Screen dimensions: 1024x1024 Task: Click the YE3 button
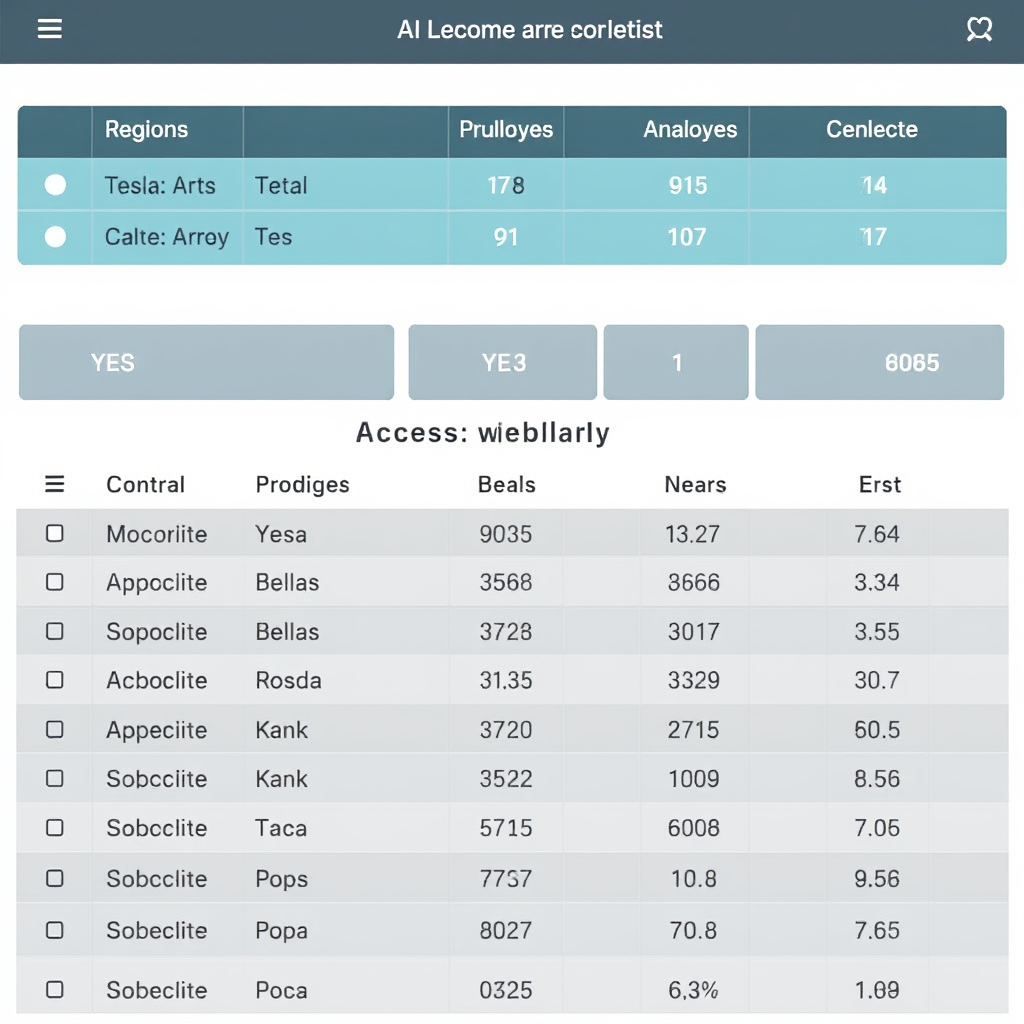503,363
